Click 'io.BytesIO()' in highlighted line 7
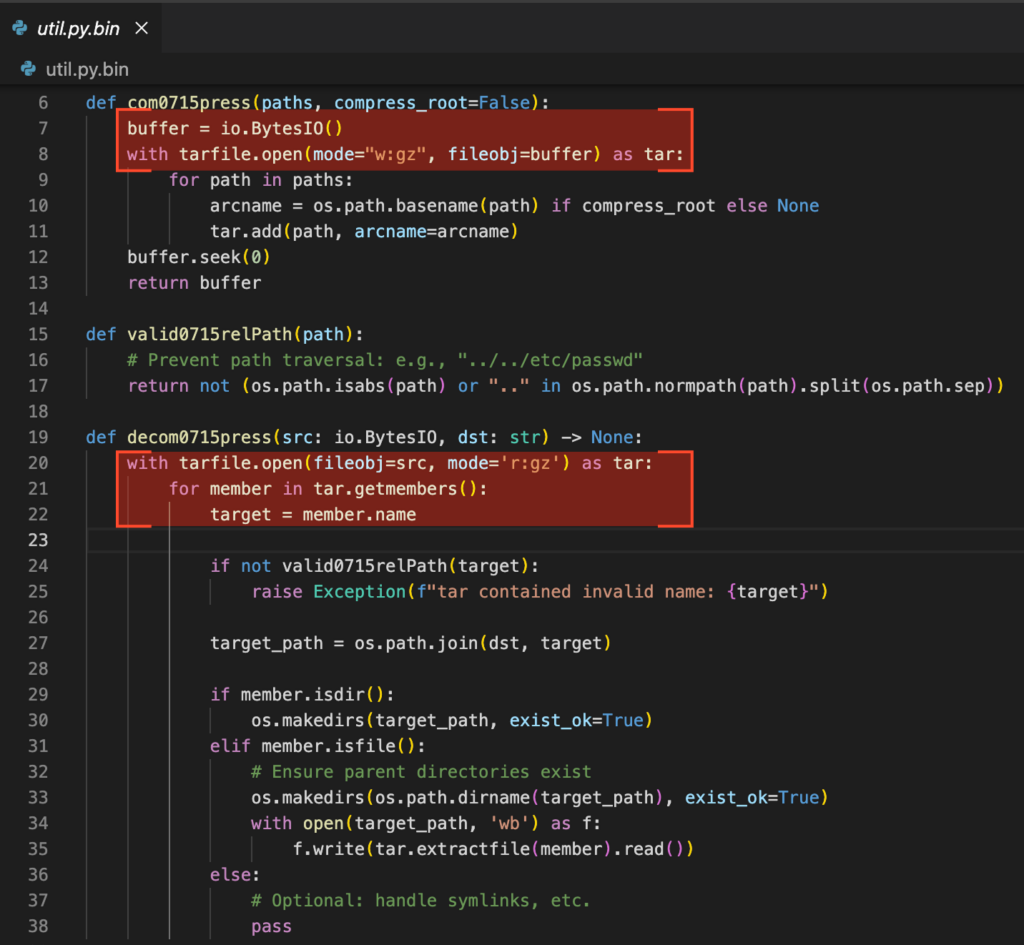This screenshot has height=945, width=1024. [x=281, y=129]
